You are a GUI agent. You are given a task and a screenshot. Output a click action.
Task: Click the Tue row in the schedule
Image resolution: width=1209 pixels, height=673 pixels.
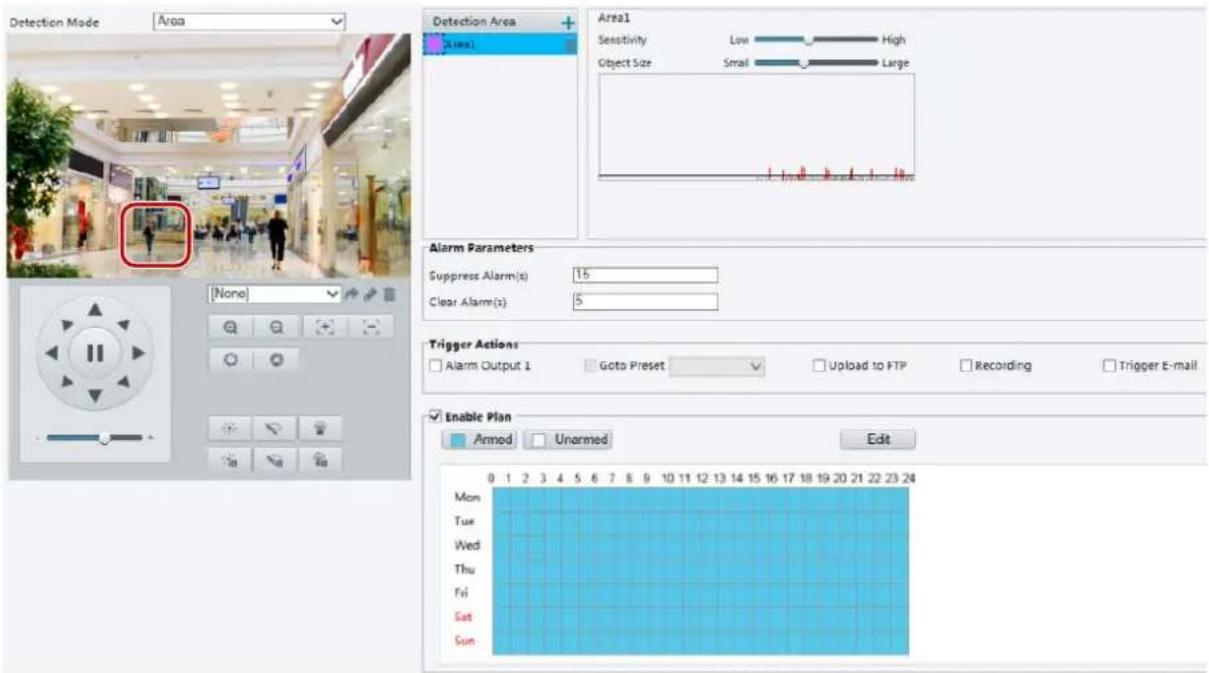700,521
